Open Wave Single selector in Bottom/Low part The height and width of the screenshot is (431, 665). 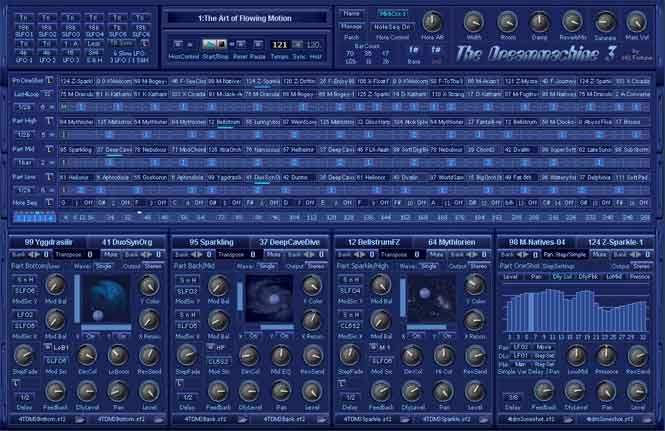(x=104, y=266)
